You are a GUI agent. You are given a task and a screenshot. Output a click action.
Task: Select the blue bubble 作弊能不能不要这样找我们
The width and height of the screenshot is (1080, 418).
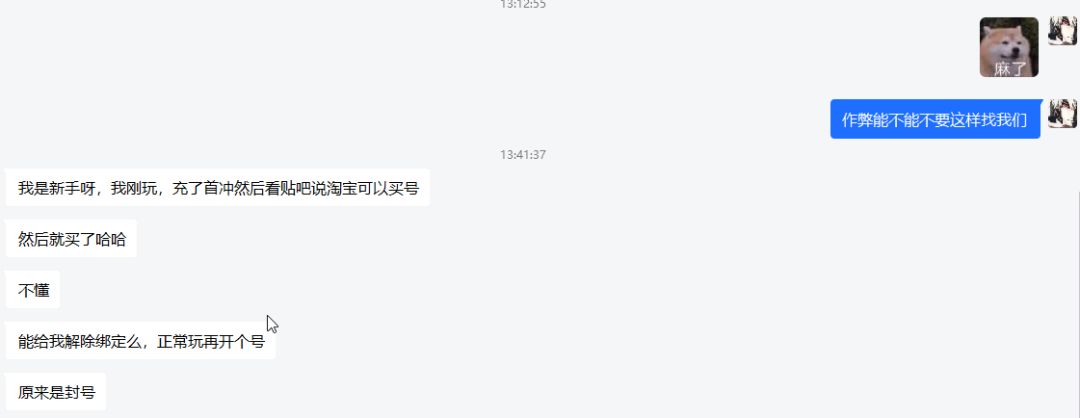coord(935,119)
